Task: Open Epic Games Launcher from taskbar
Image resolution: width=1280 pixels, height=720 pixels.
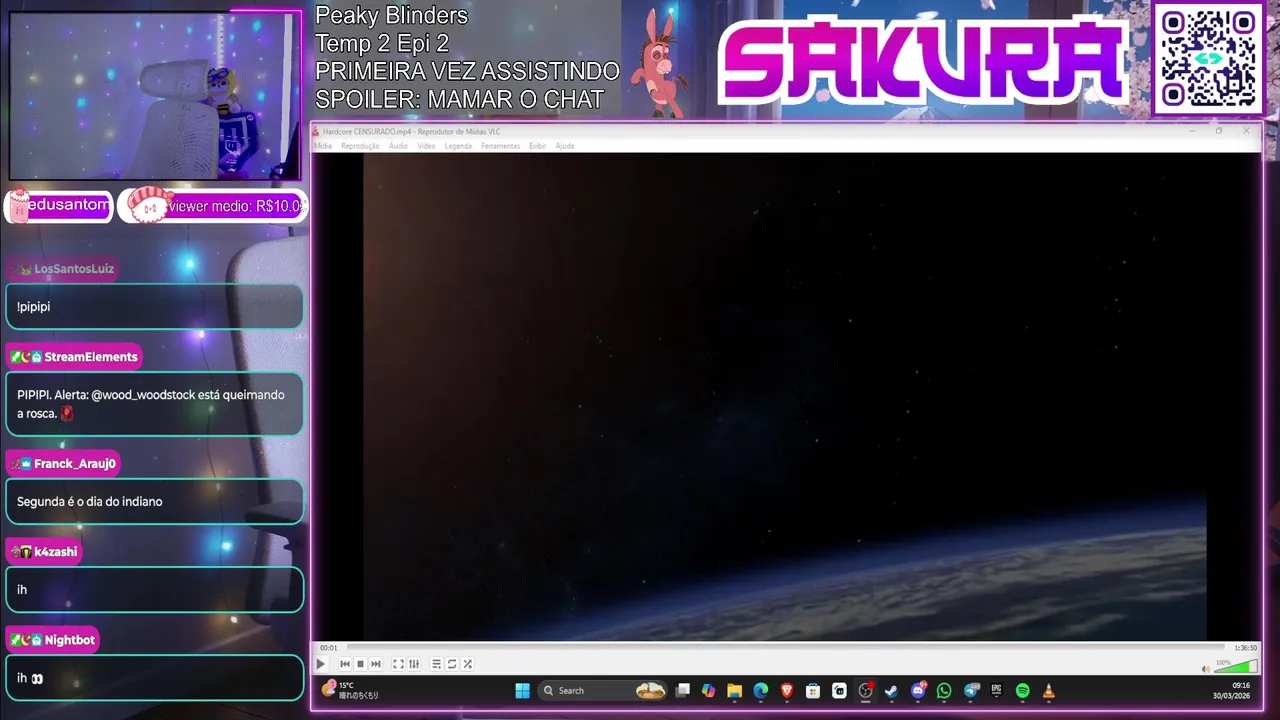Action: (996, 690)
